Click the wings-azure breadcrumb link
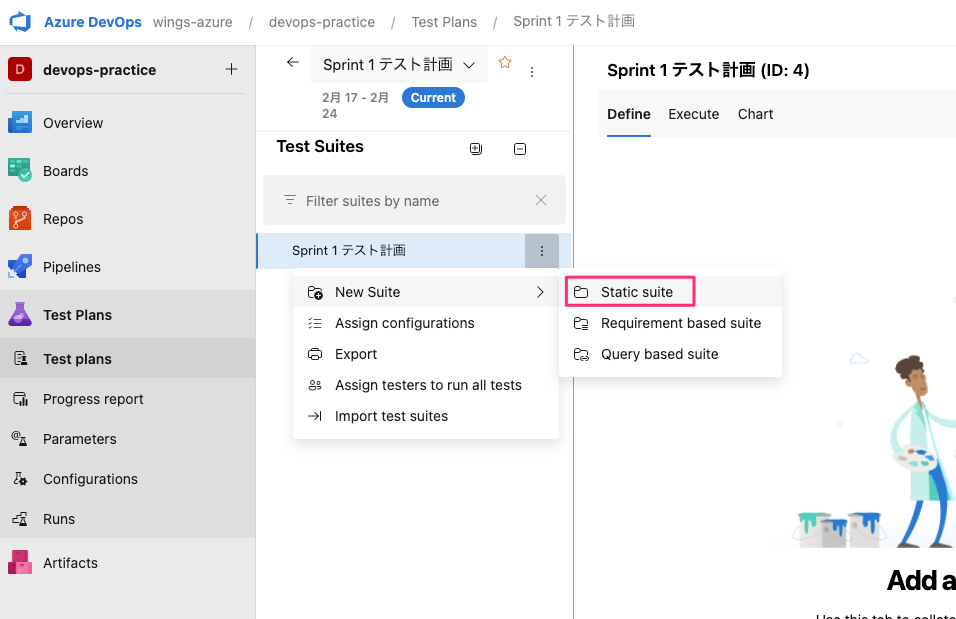Screen dimensions: 956x619 (x=193, y=22)
